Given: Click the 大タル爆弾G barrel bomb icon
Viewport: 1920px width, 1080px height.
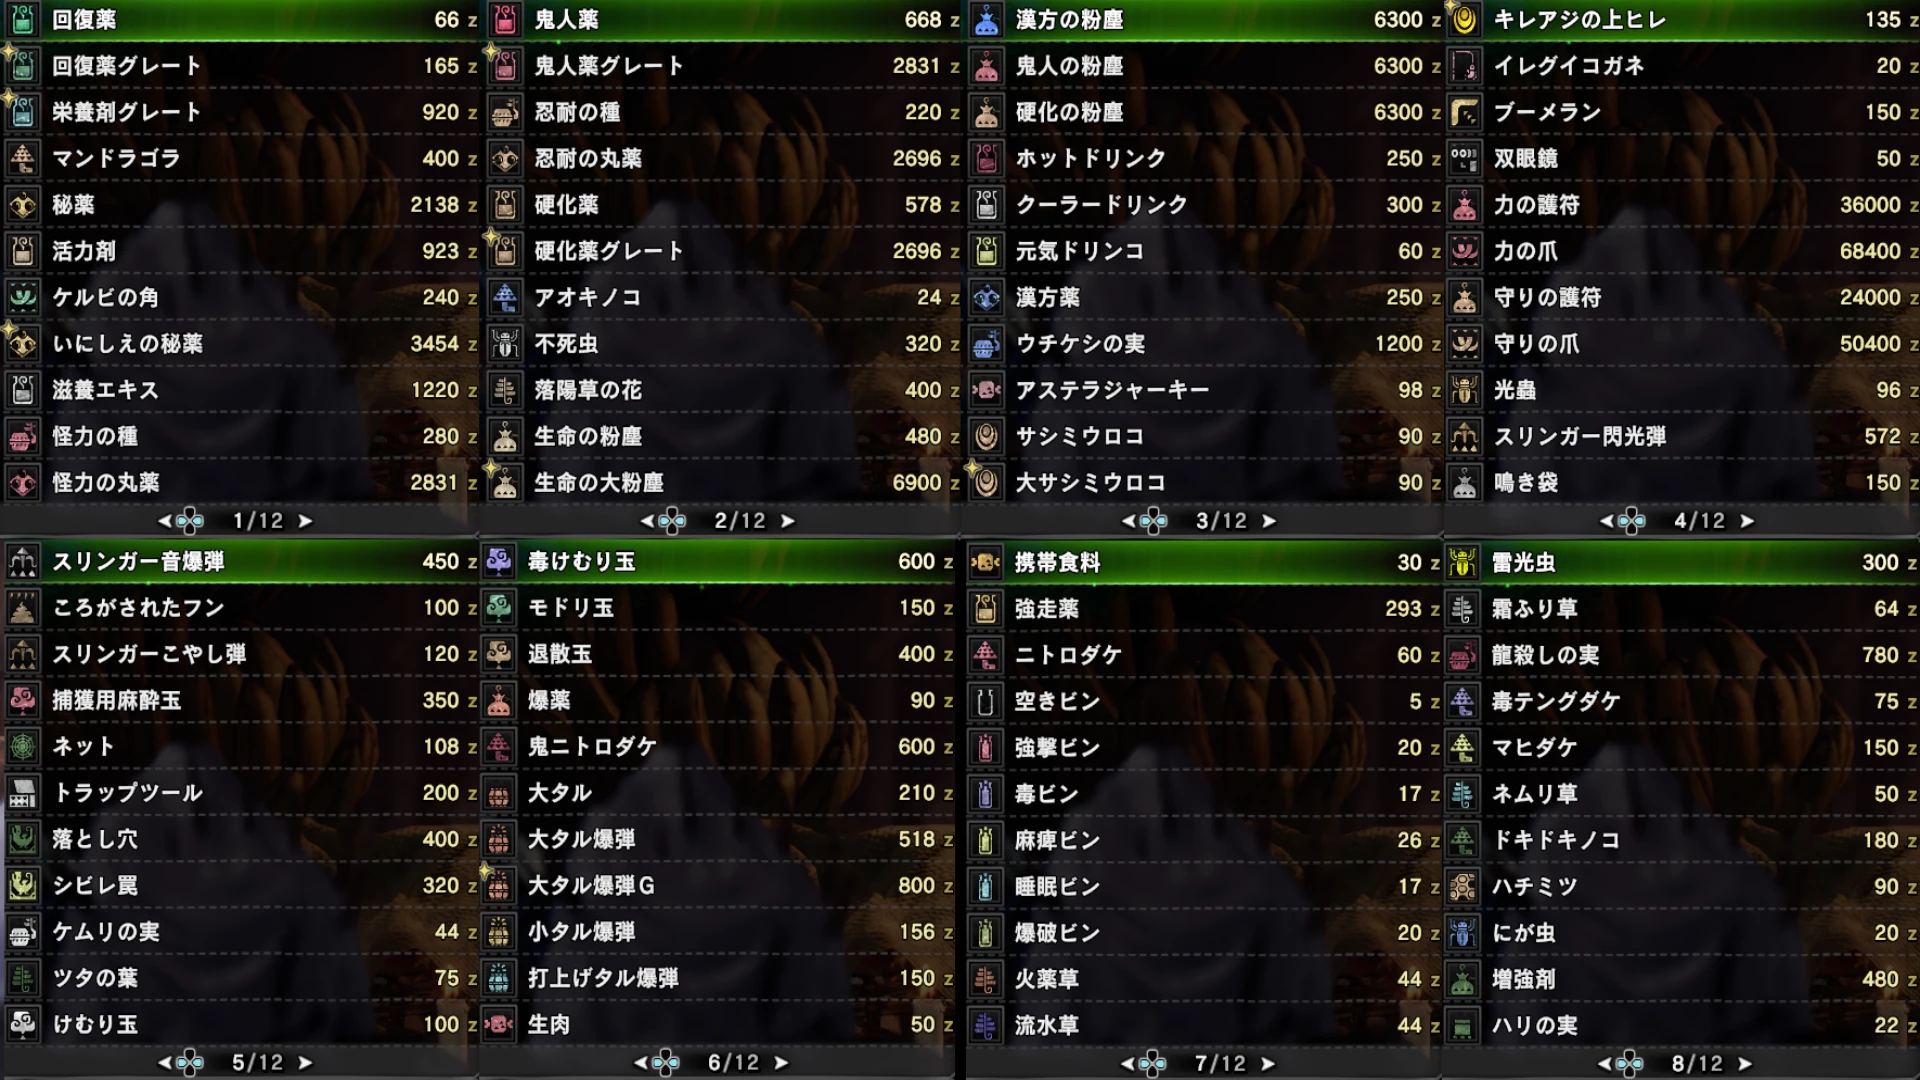Looking at the screenshot, I should click(498, 885).
